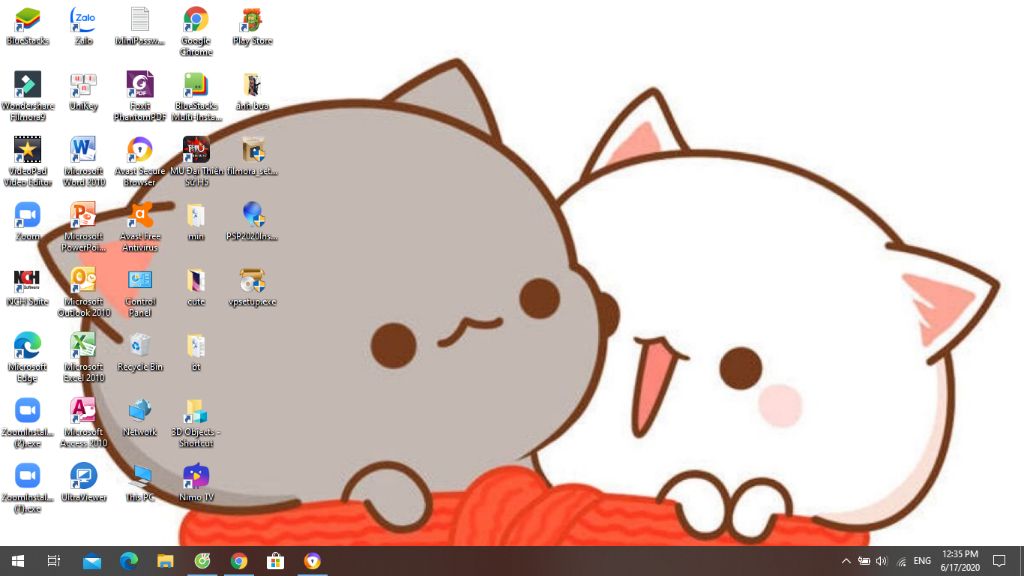The width and height of the screenshot is (1024, 576).
Task: Open Avast Secure Browser desktop icon
Action: [x=140, y=162]
